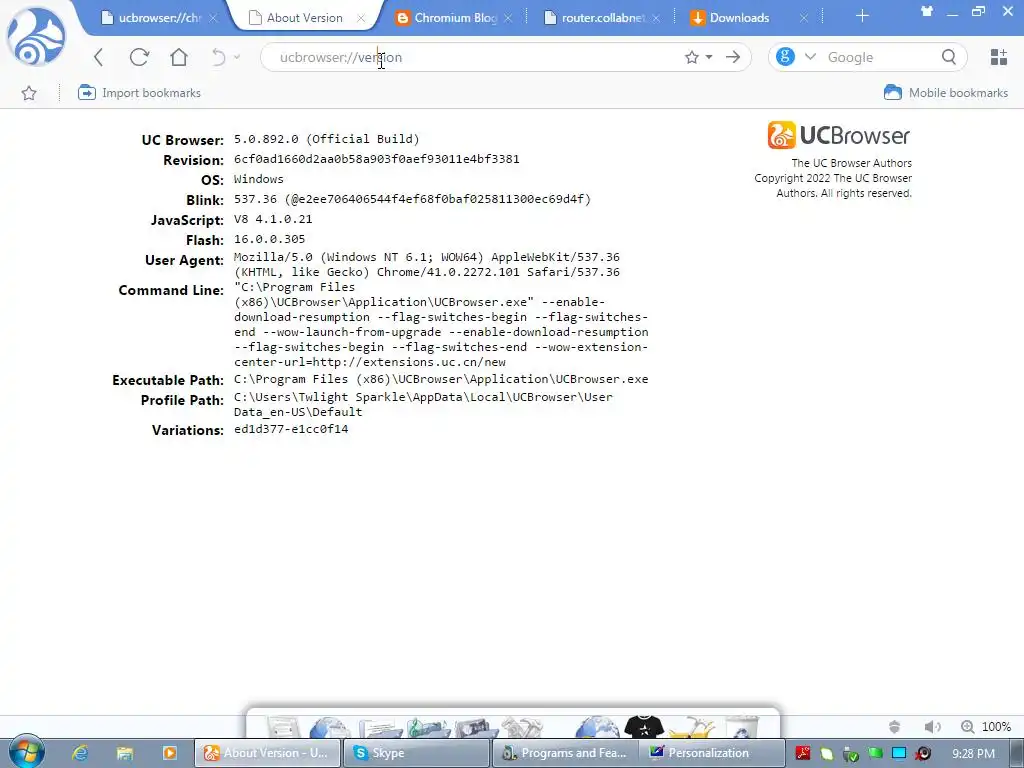The height and width of the screenshot is (768, 1024).
Task: Reload the page with the refresh icon
Action: click(139, 57)
